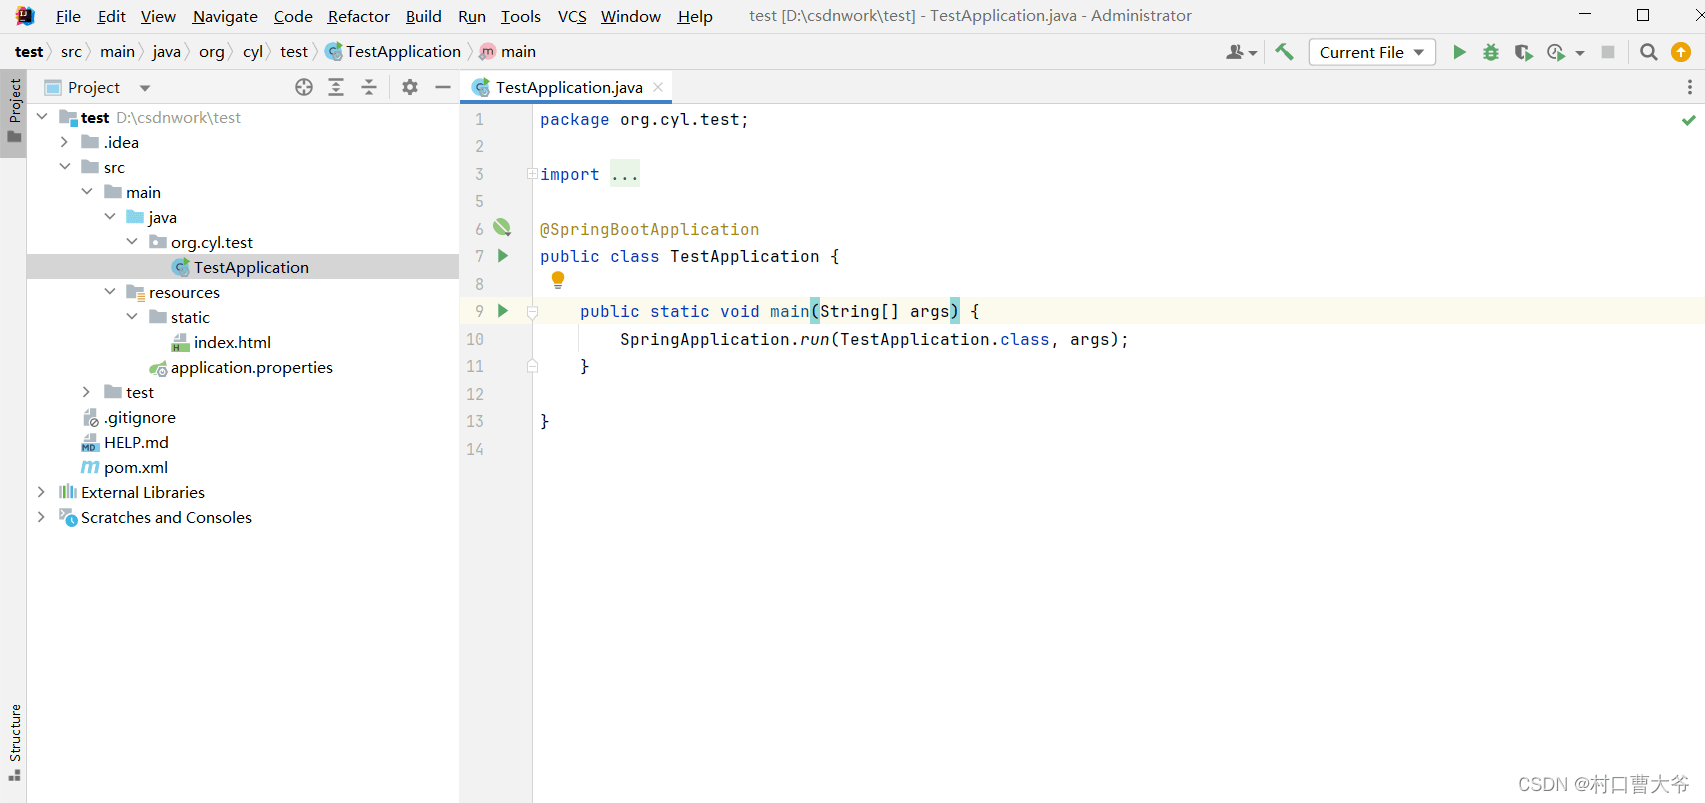Screen dimensions: 1705x803
Task: Click the @SpringBootApplication annotation in code
Action: (649, 229)
